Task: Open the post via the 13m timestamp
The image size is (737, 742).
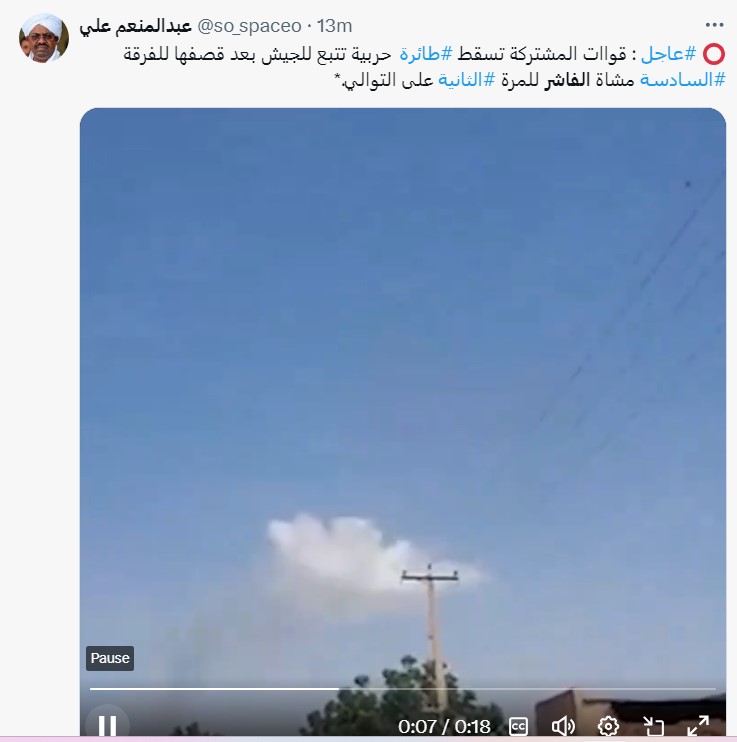Action: point(334,26)
